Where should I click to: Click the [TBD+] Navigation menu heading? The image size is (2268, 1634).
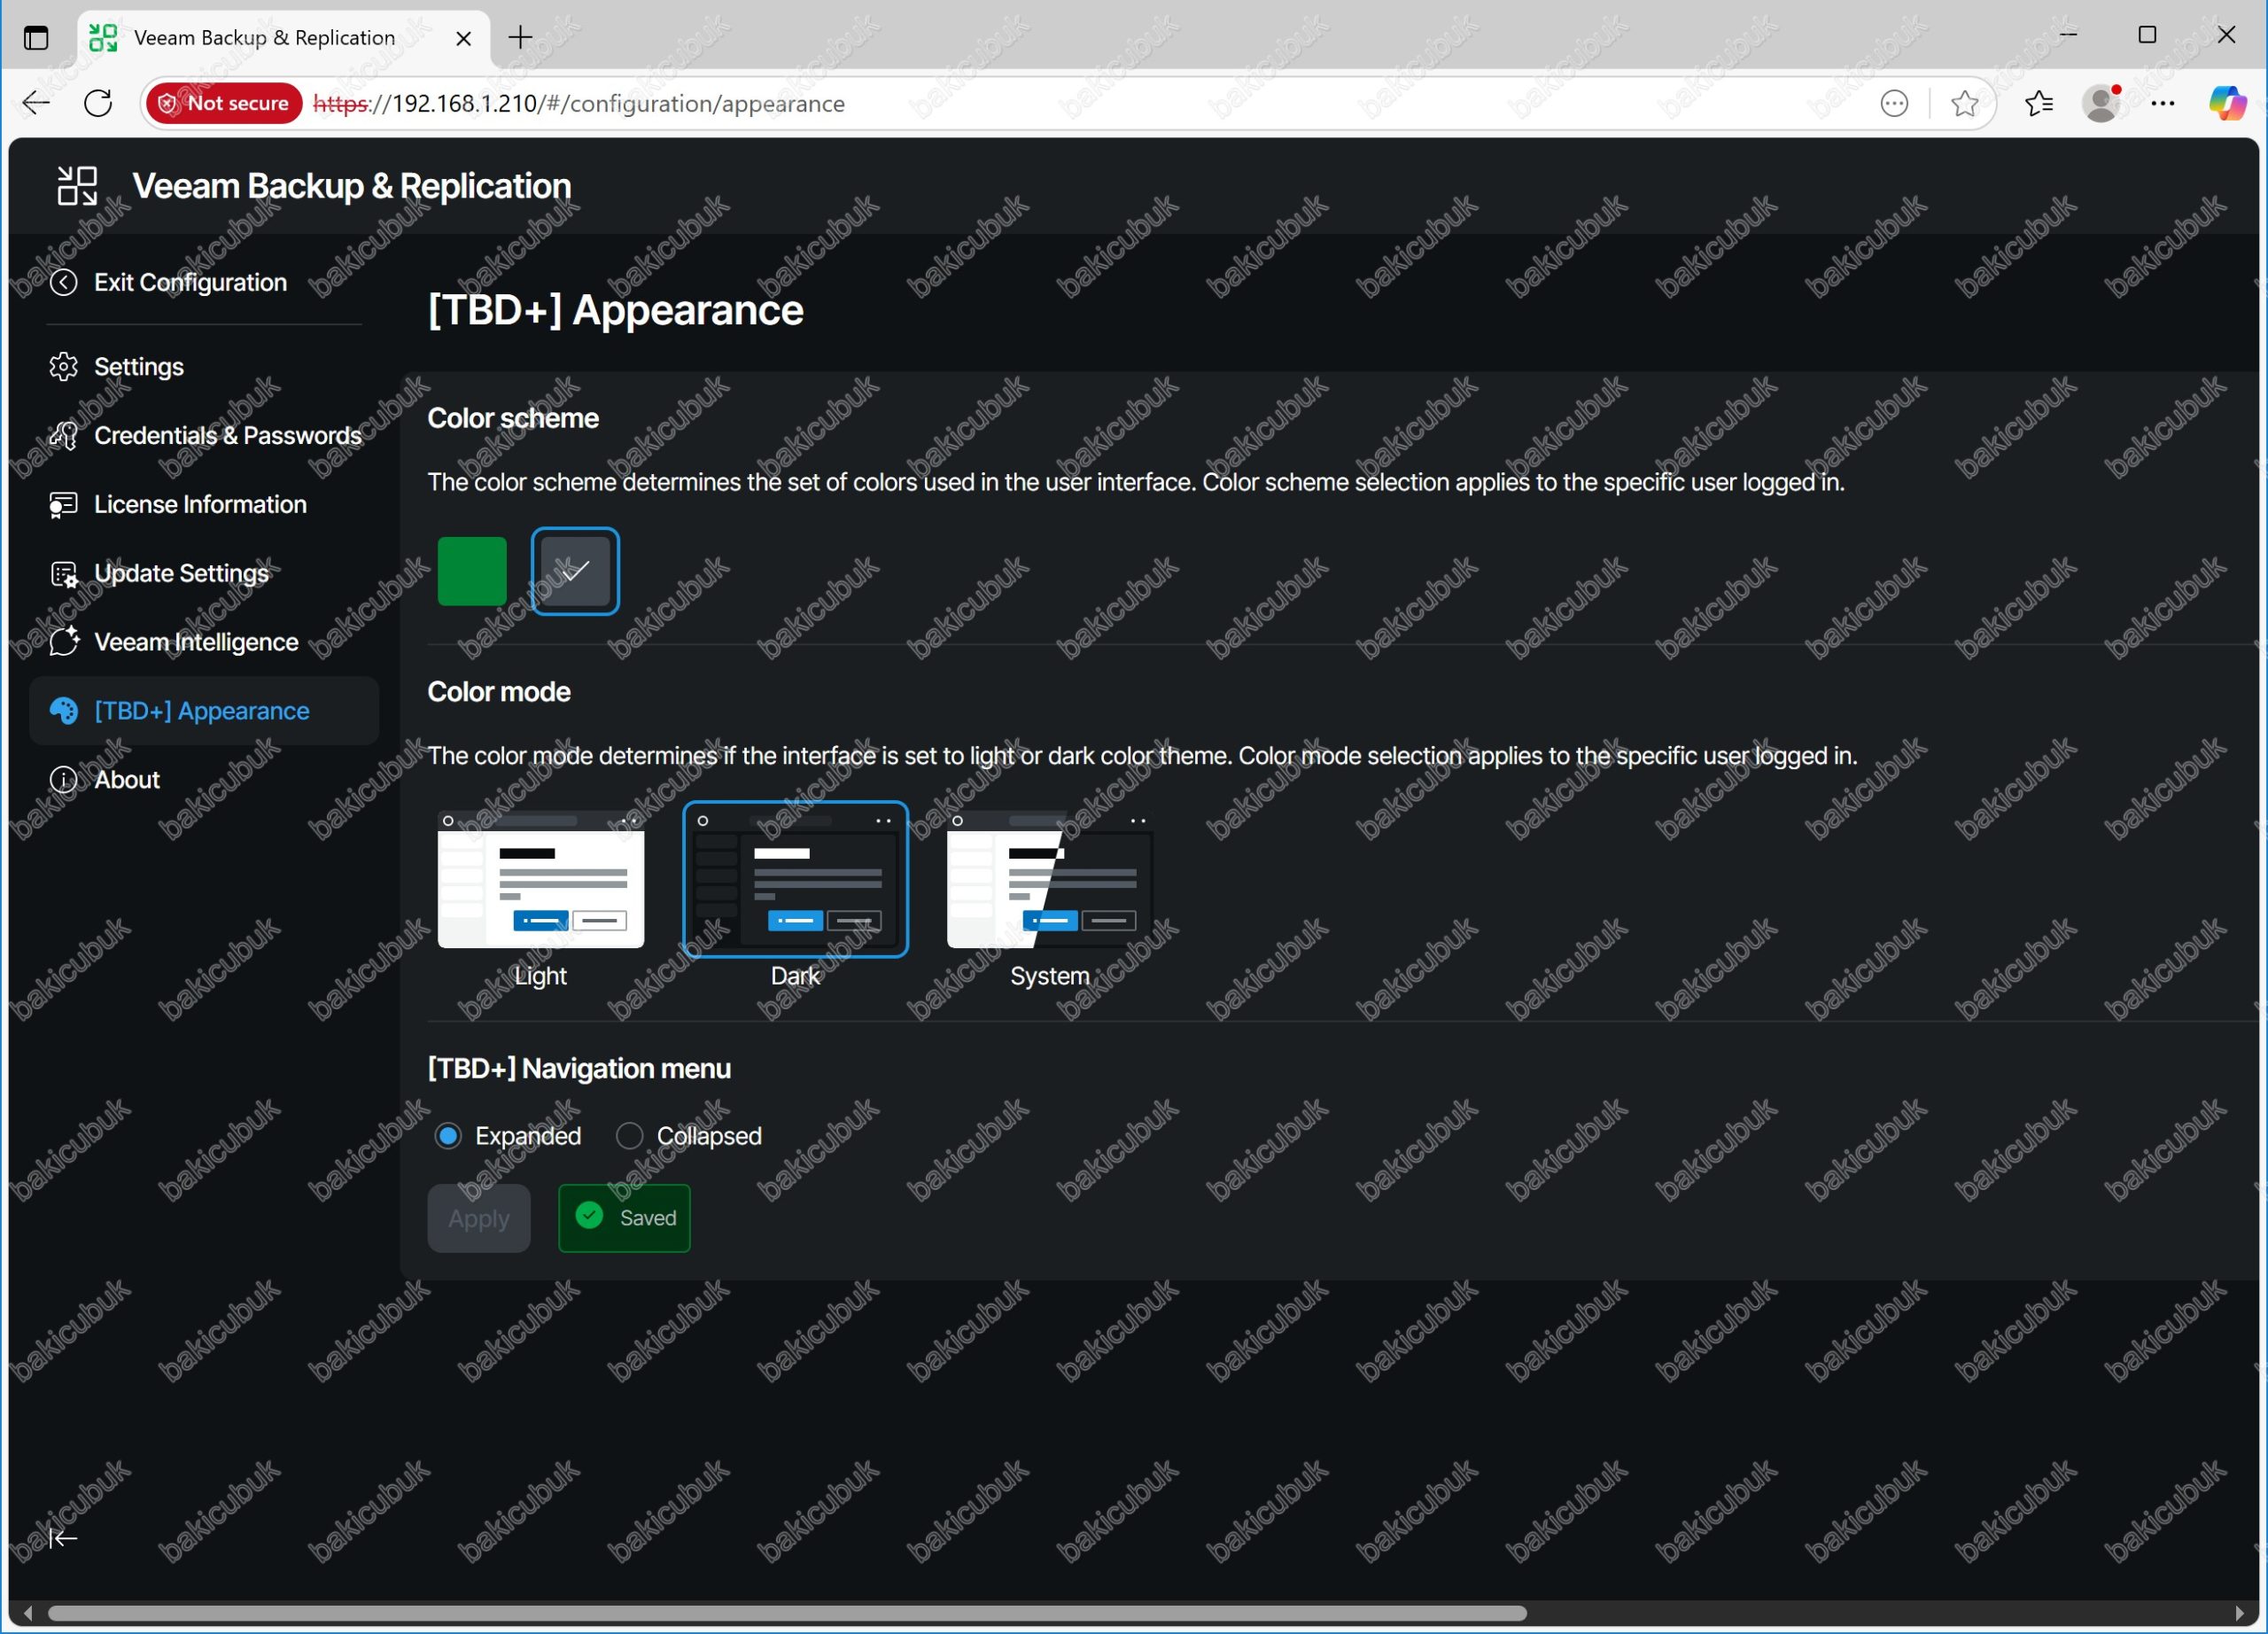579,1069
